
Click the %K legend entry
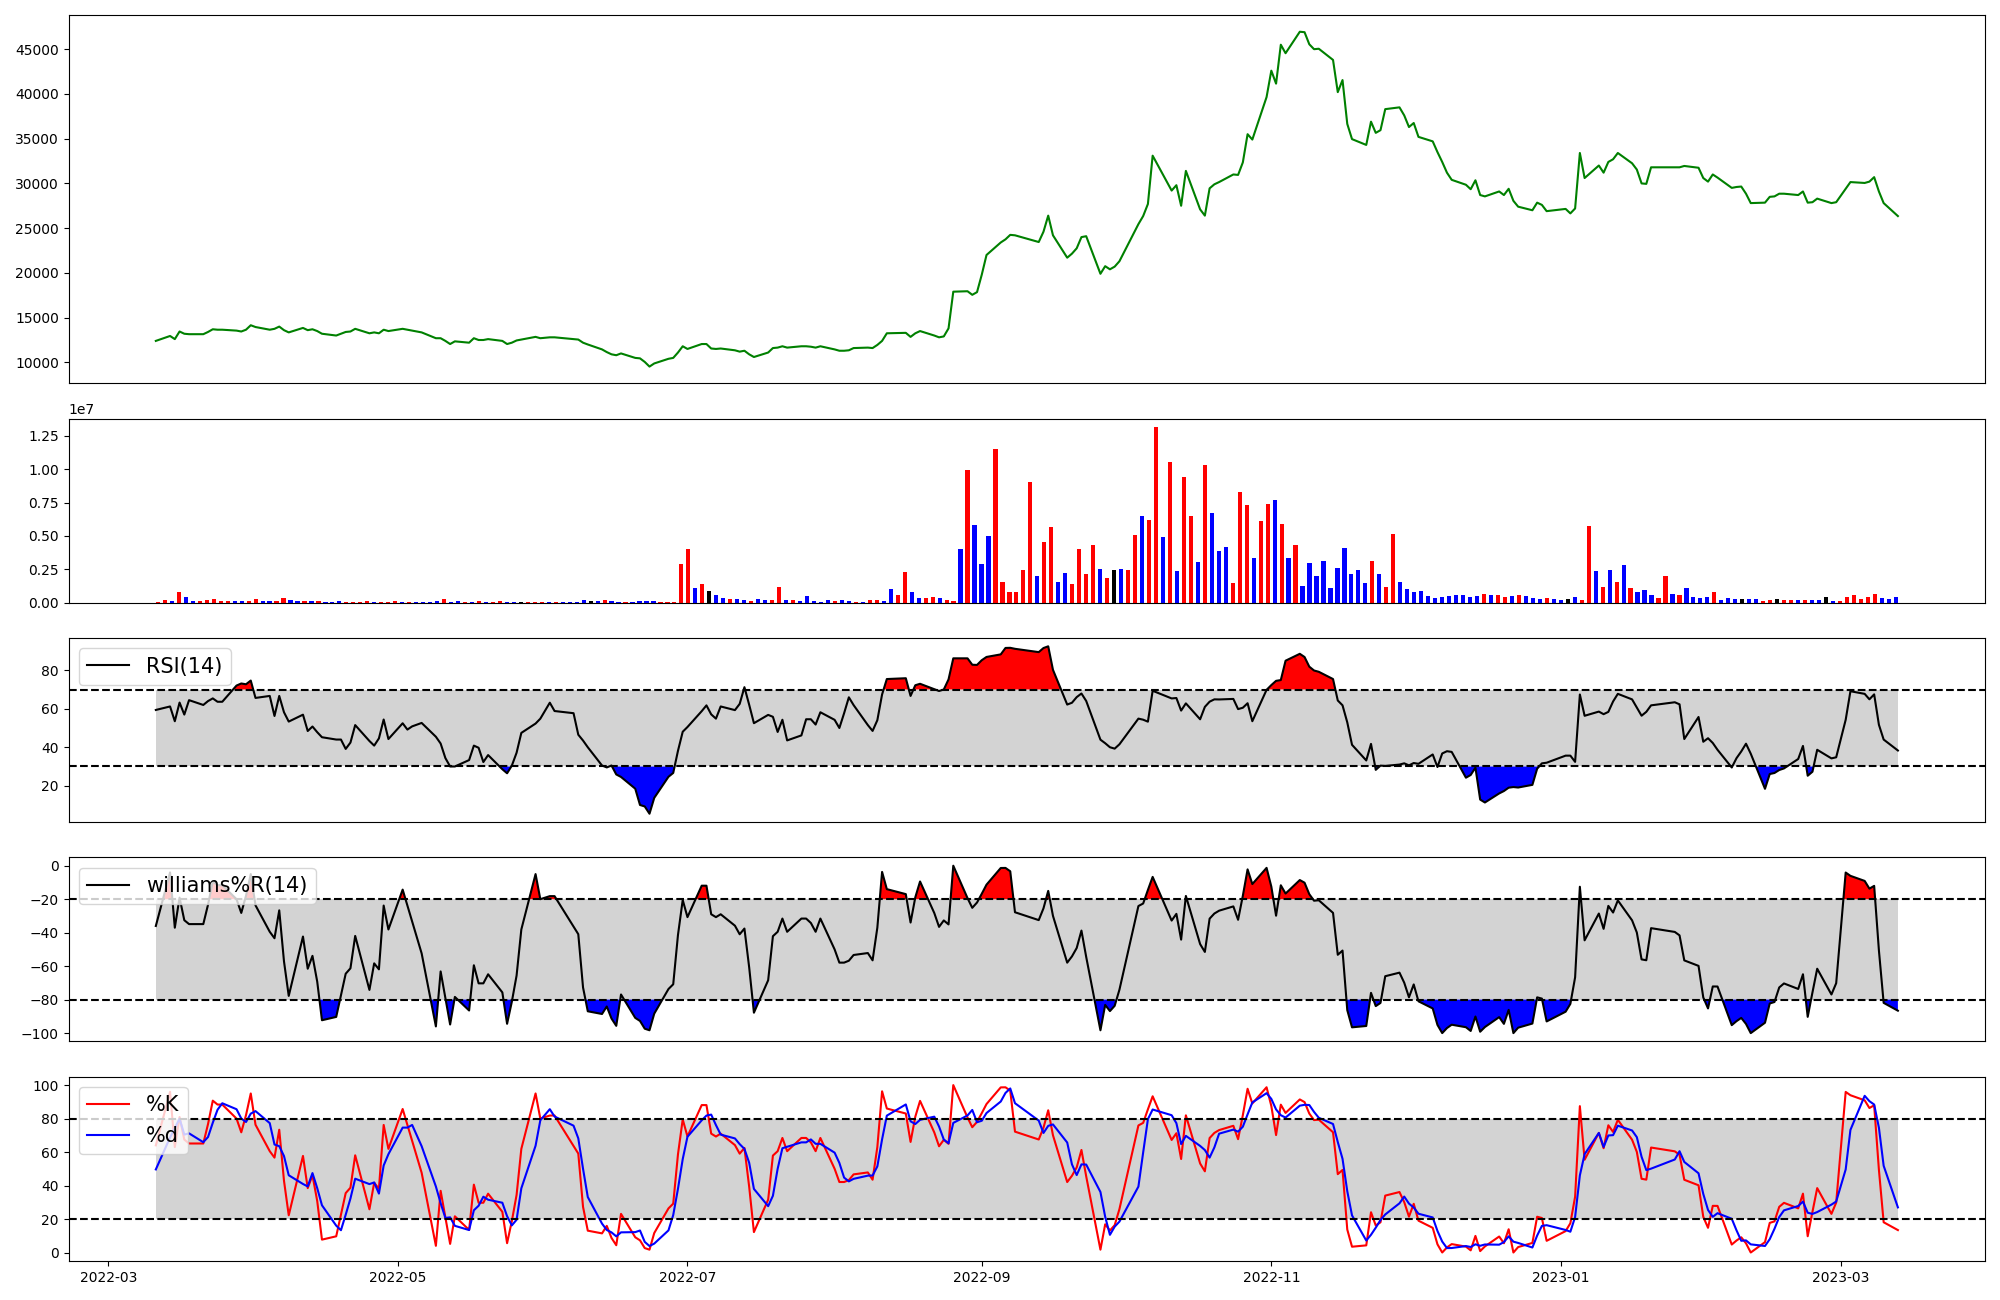pyautogui.click(x=162, y=1104)
